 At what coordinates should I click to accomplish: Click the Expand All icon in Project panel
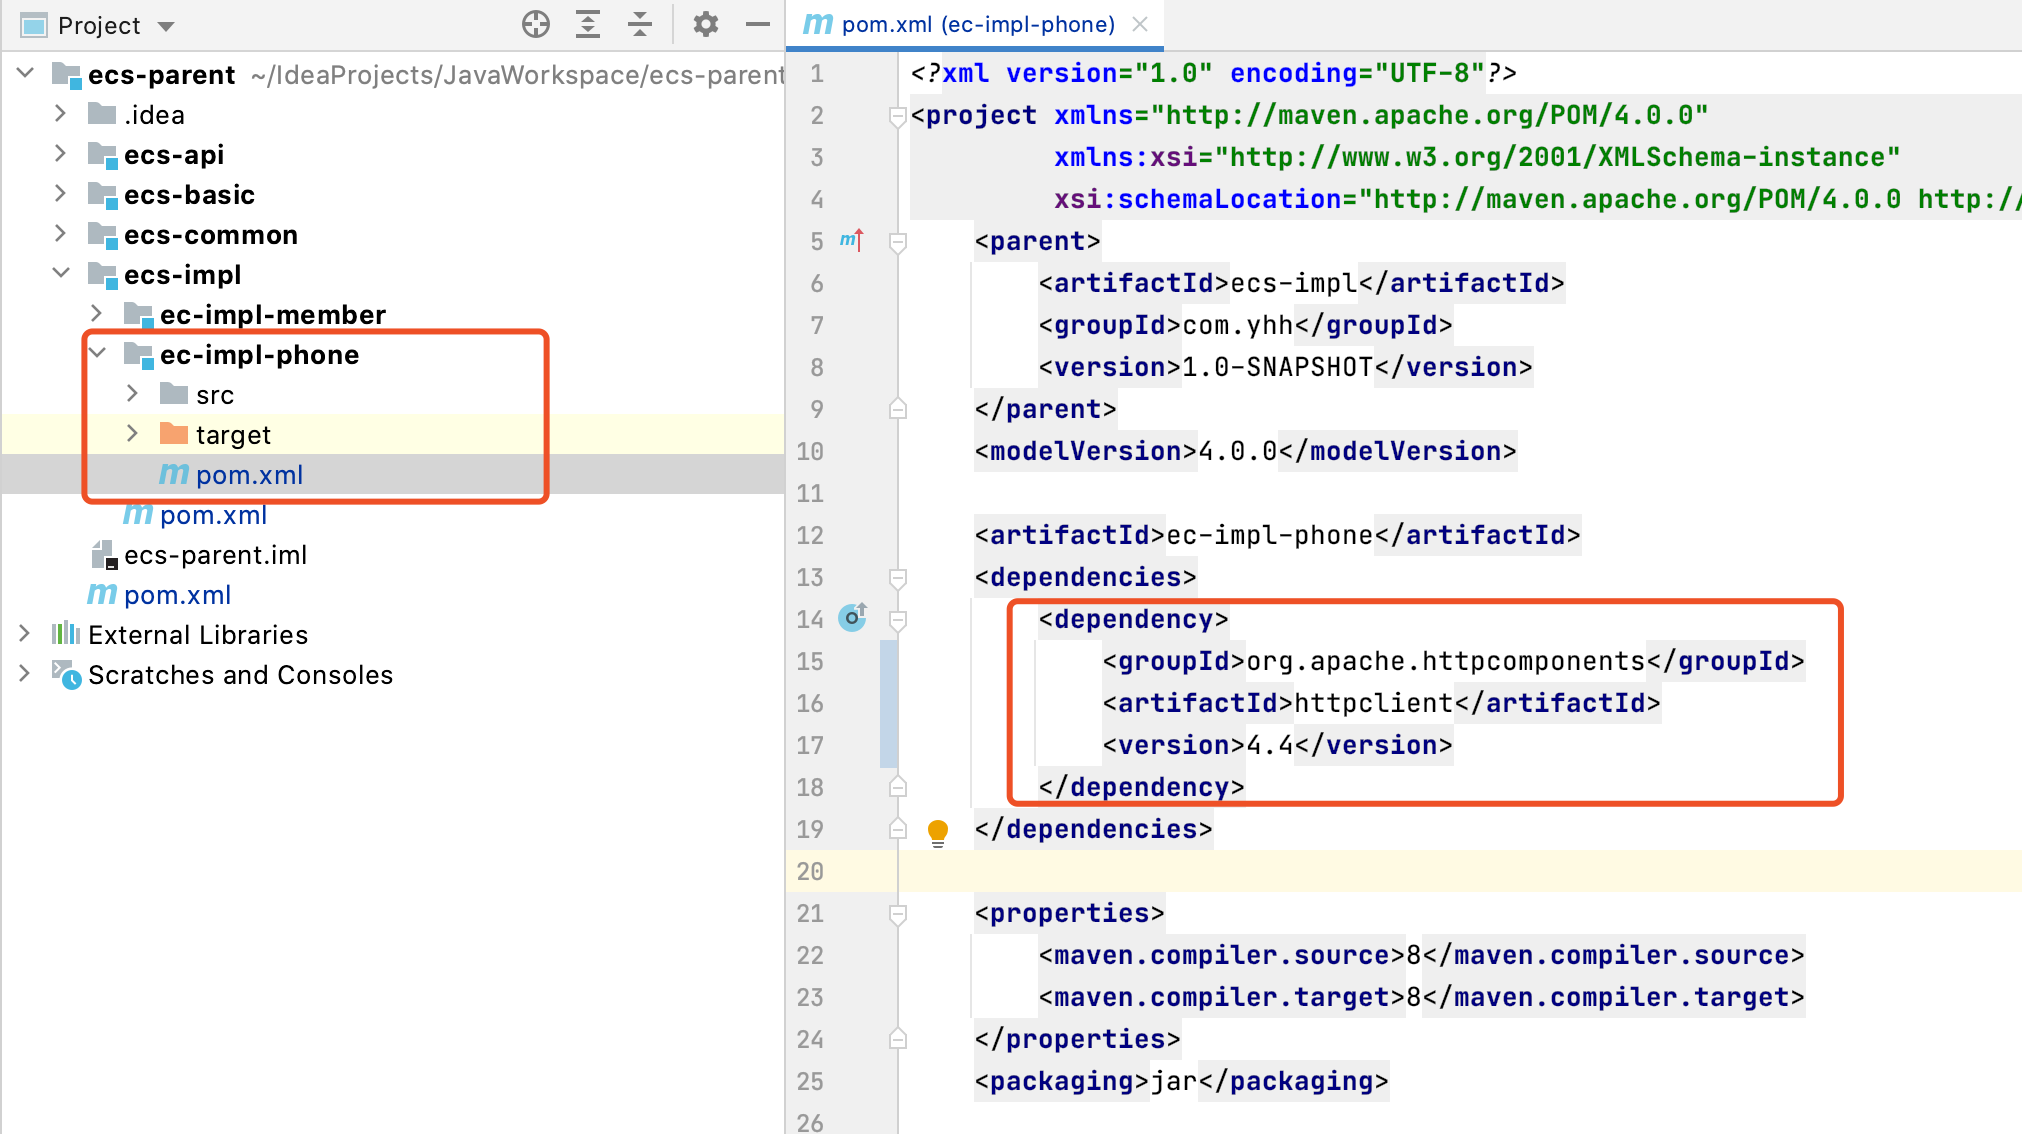588,24
